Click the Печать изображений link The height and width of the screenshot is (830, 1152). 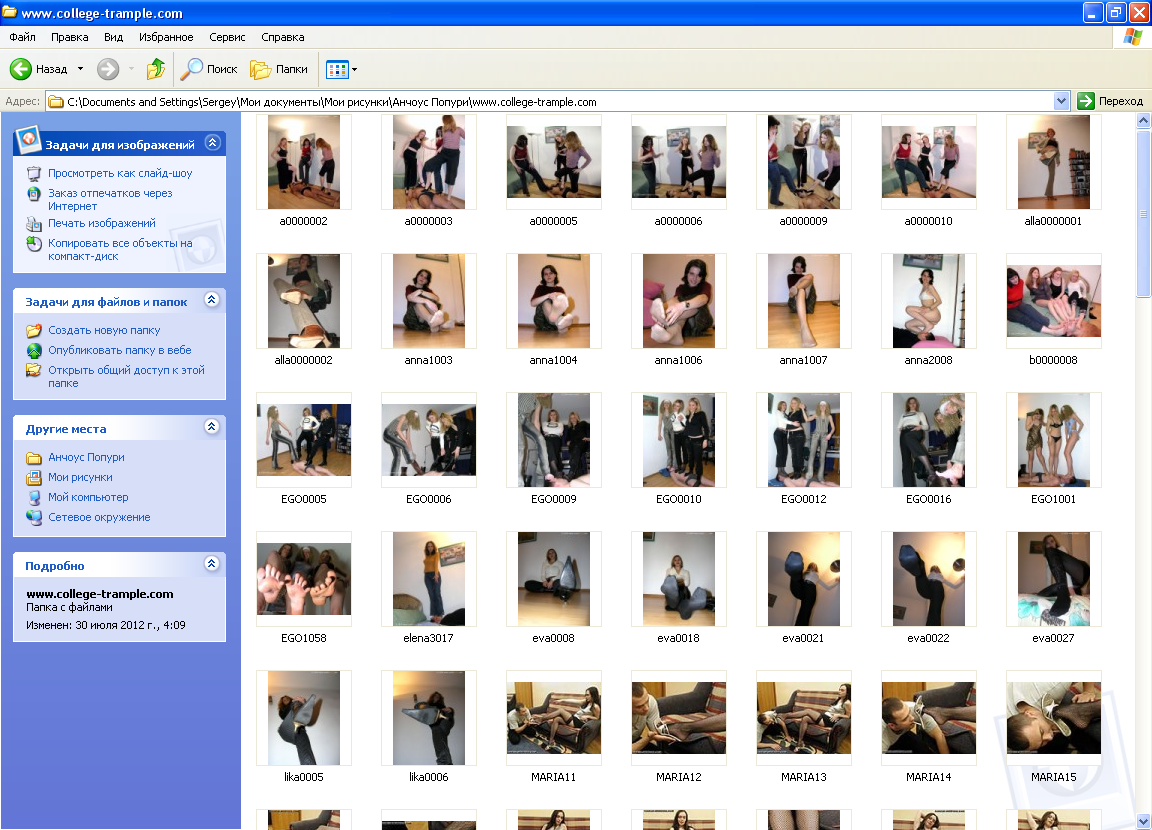pyautogui.click(x=101, y=223)
